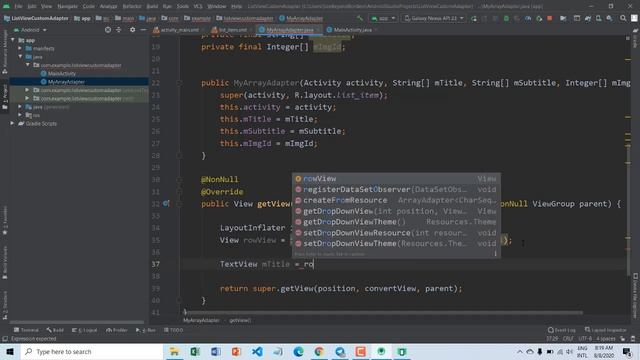Screen dimensions: 640x360
Task: Click the Windows Start button
Action: pyautogui.click(x=10, y=351)
